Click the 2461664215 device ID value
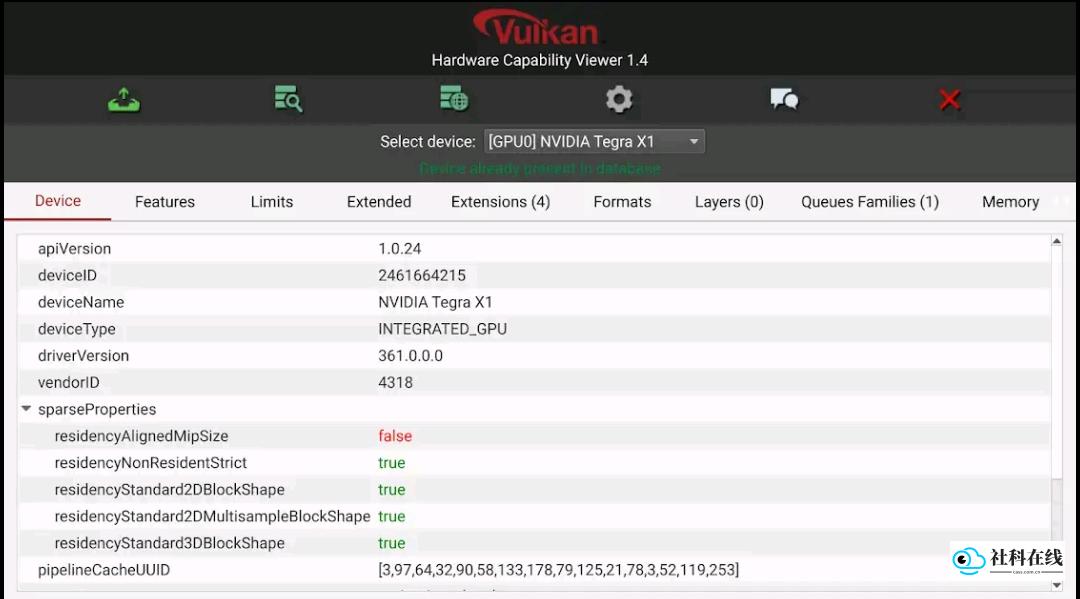The height and width of the screenshot is (599, 1080). pyautogui.click(x=422, y=275)
